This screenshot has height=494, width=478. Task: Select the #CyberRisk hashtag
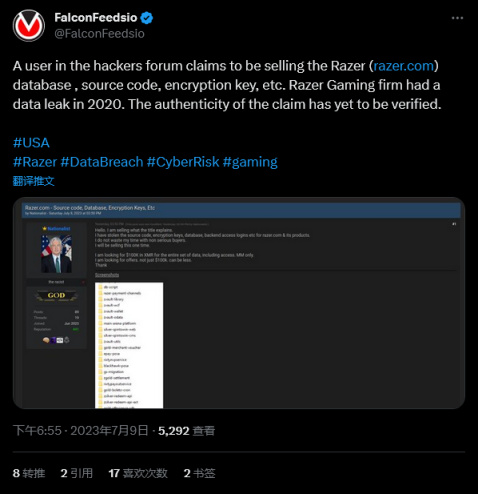tap(183, 162)
